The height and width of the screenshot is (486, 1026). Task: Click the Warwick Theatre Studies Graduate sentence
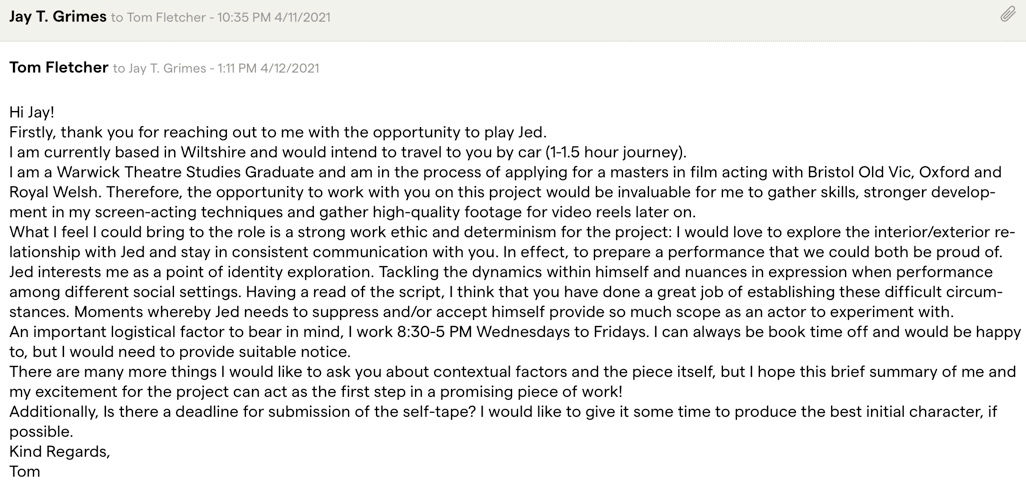pyautogui.click(x=505, y=173)
